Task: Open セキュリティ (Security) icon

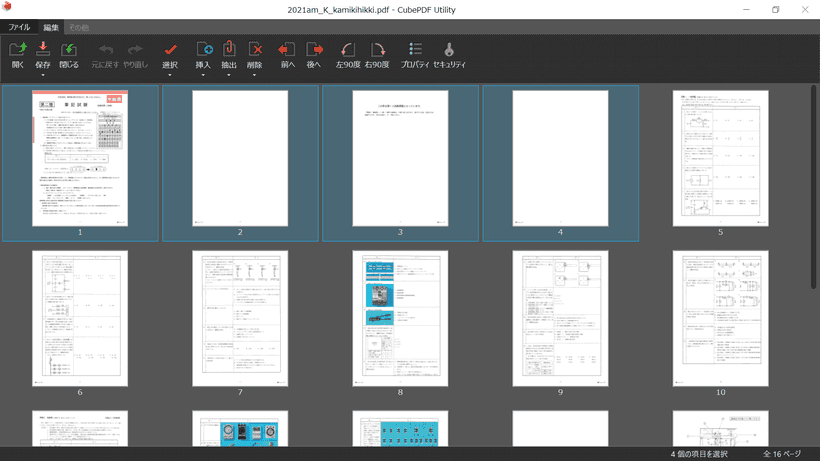Action: [x=449, y=50]
